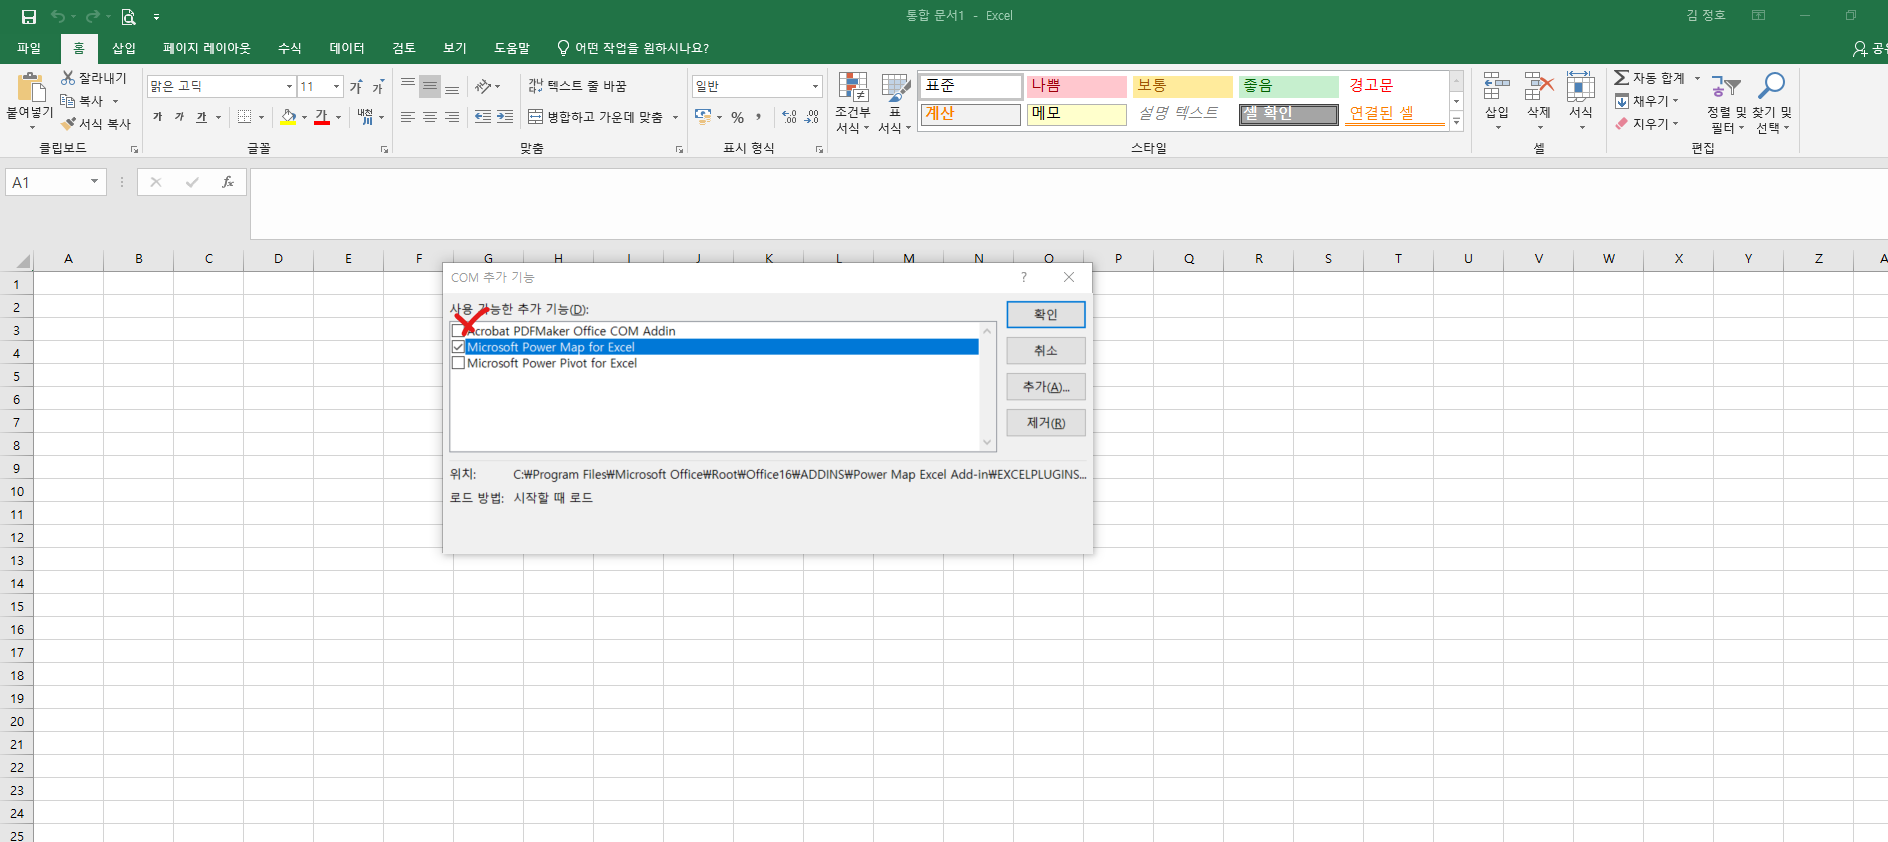Click the Insert Function fx icon
This screenshot has height=842, width=1888.
point(228,182)
